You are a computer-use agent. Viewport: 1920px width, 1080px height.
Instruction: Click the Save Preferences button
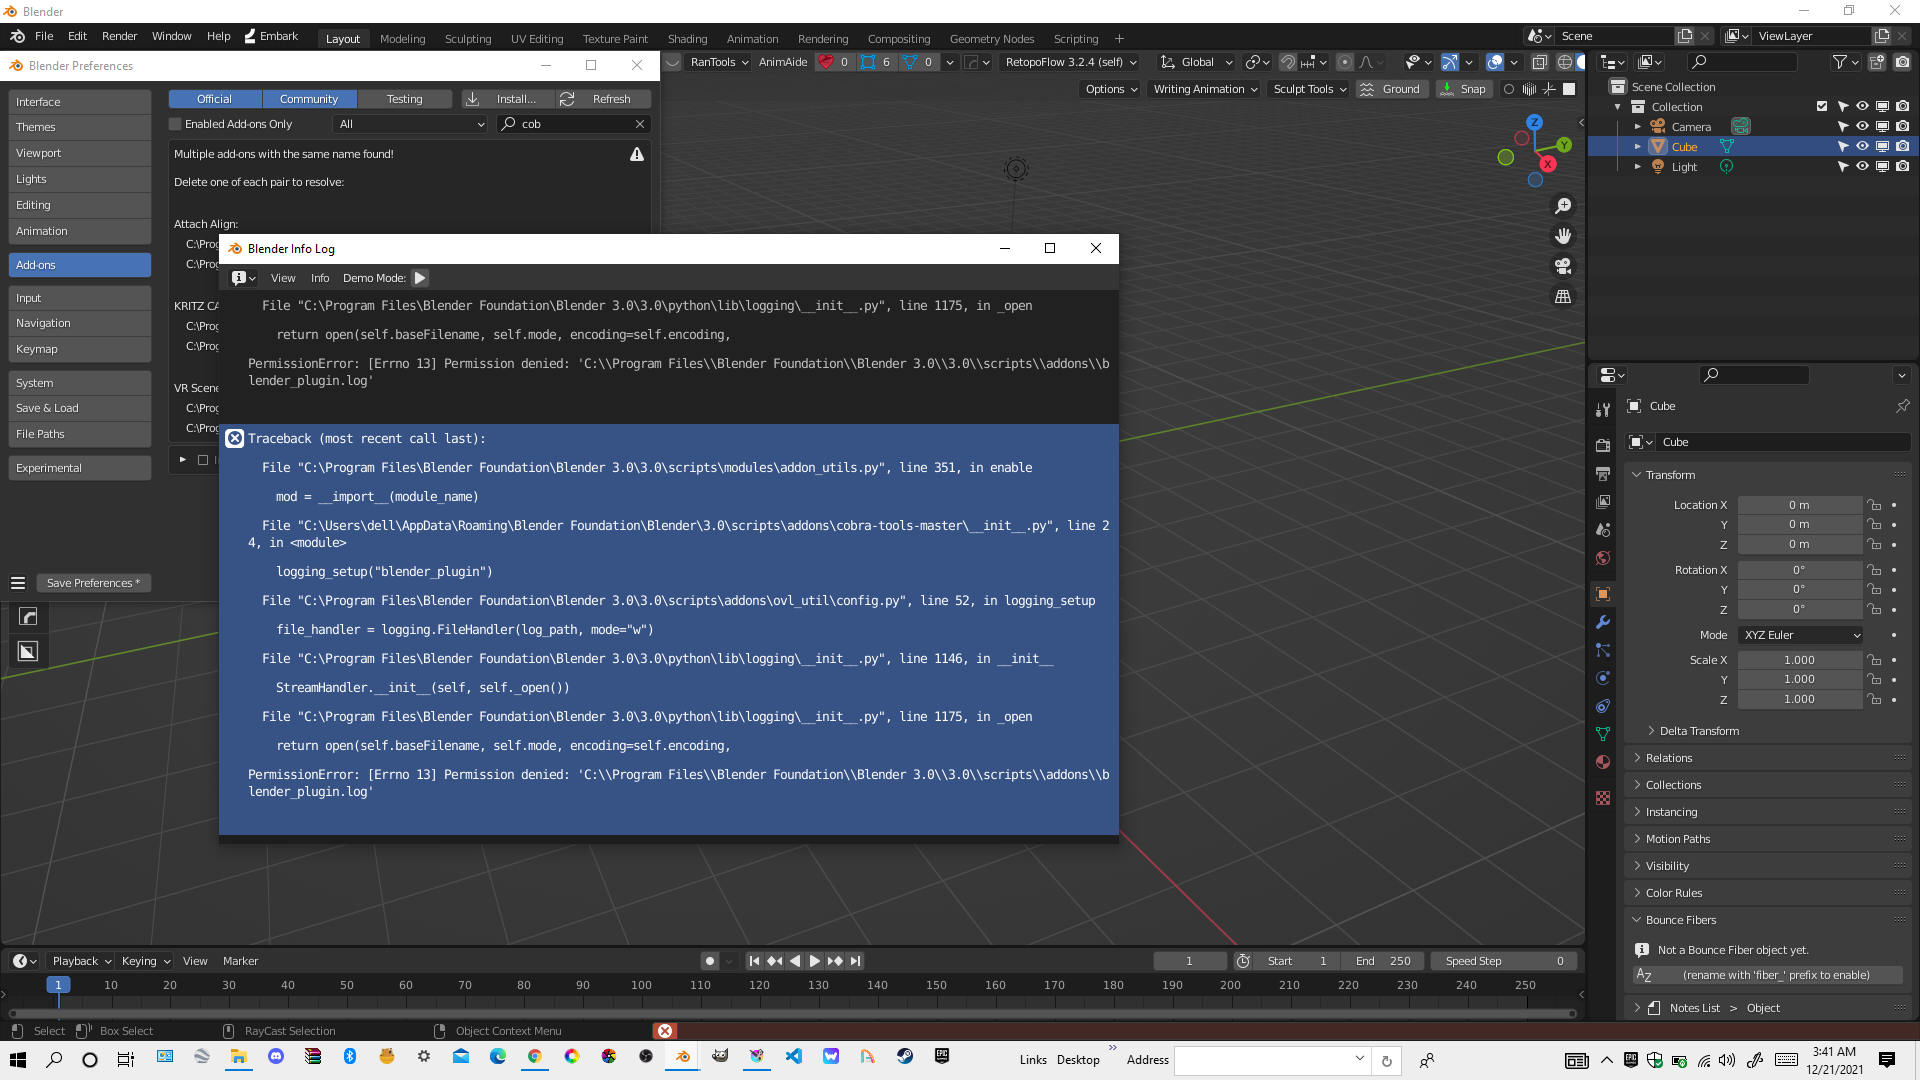tap(93, 582)
